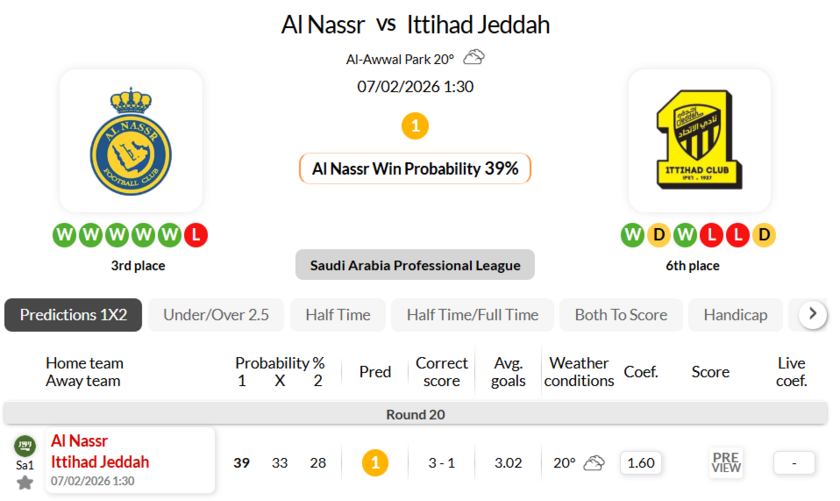This screenshot has height=501, width=840.
Task: Click the Ittihad Club logo
Action: click(x=699, y=142)
